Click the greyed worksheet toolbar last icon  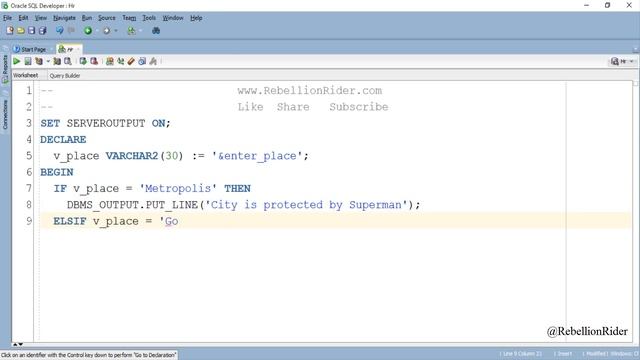point(153,61)
